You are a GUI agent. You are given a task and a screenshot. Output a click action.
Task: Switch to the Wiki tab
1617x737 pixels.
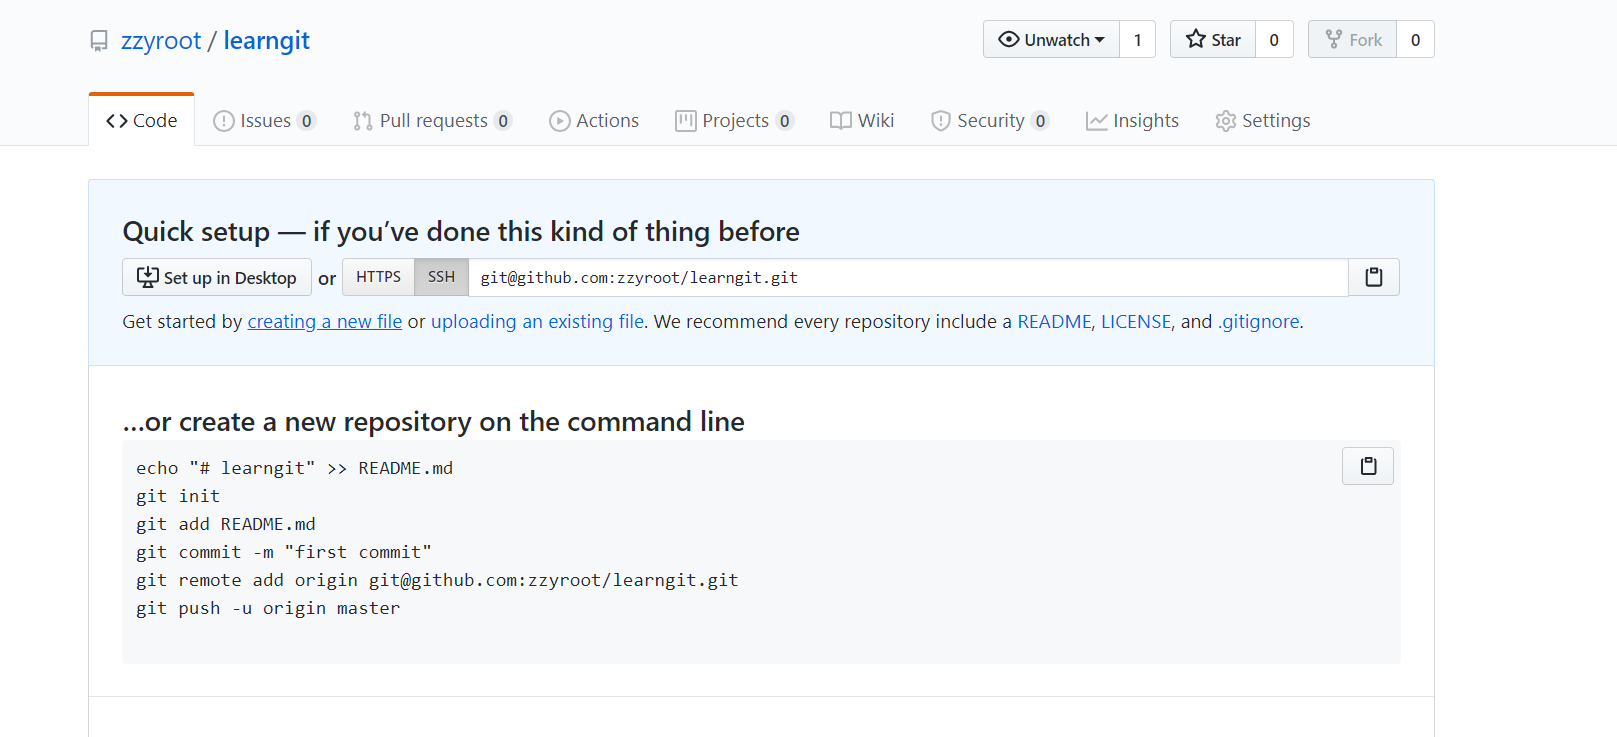[x=862, y=120]
